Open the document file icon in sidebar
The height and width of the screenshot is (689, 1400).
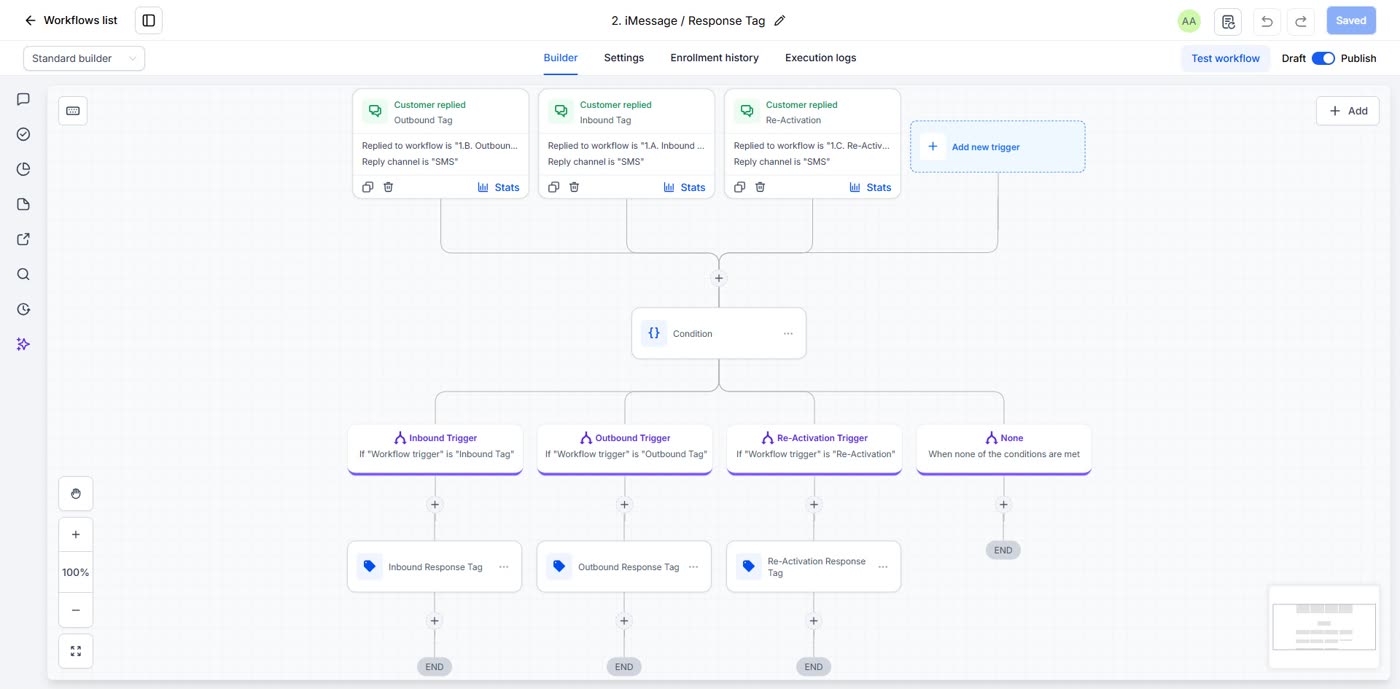[x=23, y=204]
